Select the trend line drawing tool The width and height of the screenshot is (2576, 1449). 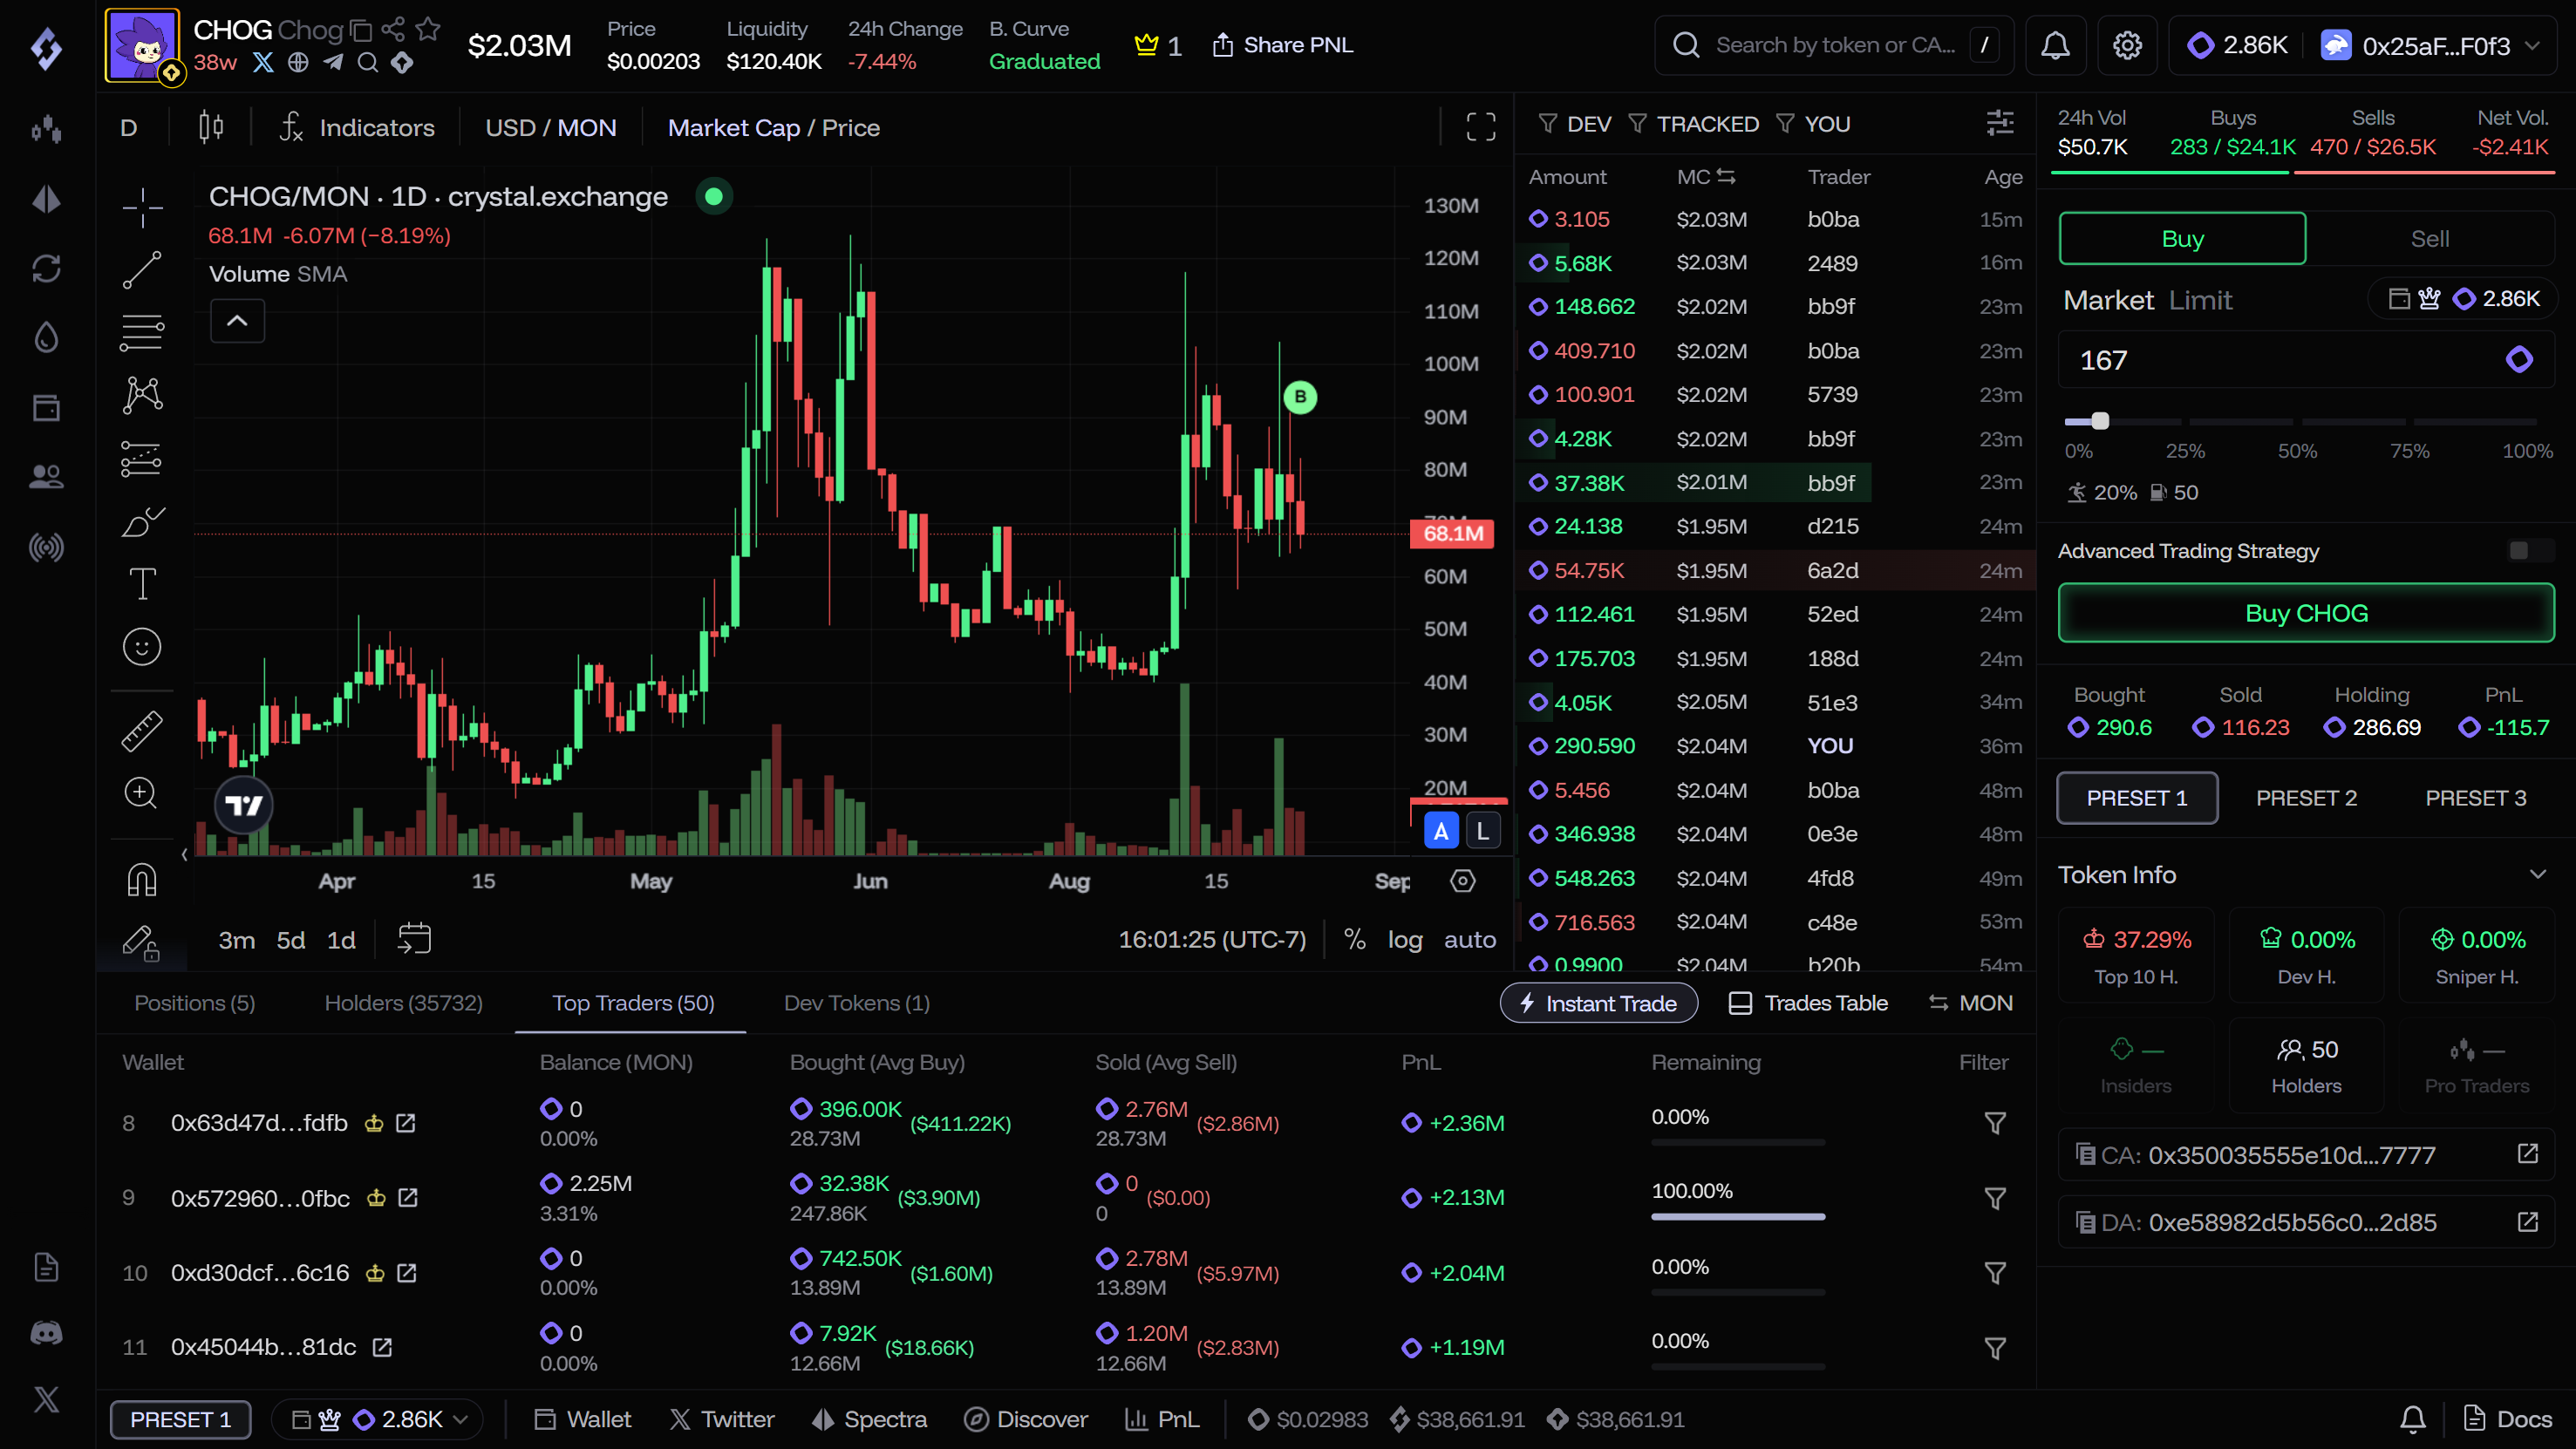[x=142, y=270]
